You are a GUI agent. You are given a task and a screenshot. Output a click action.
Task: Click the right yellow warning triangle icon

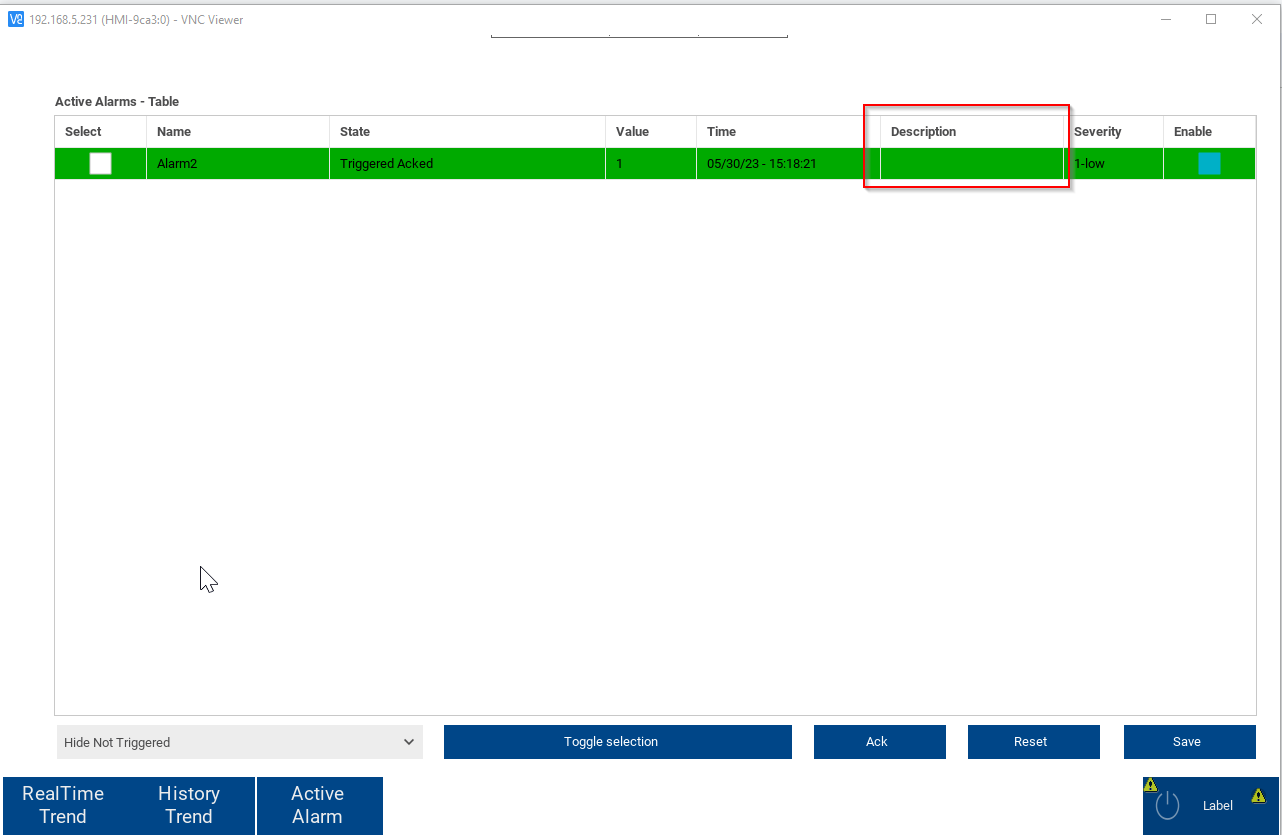pyautogui.click(x=1258, y=796)
